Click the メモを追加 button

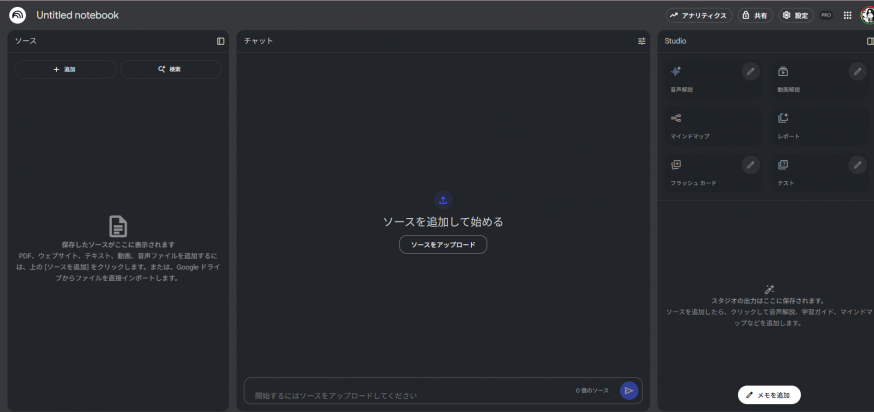[x=769, y=395]
